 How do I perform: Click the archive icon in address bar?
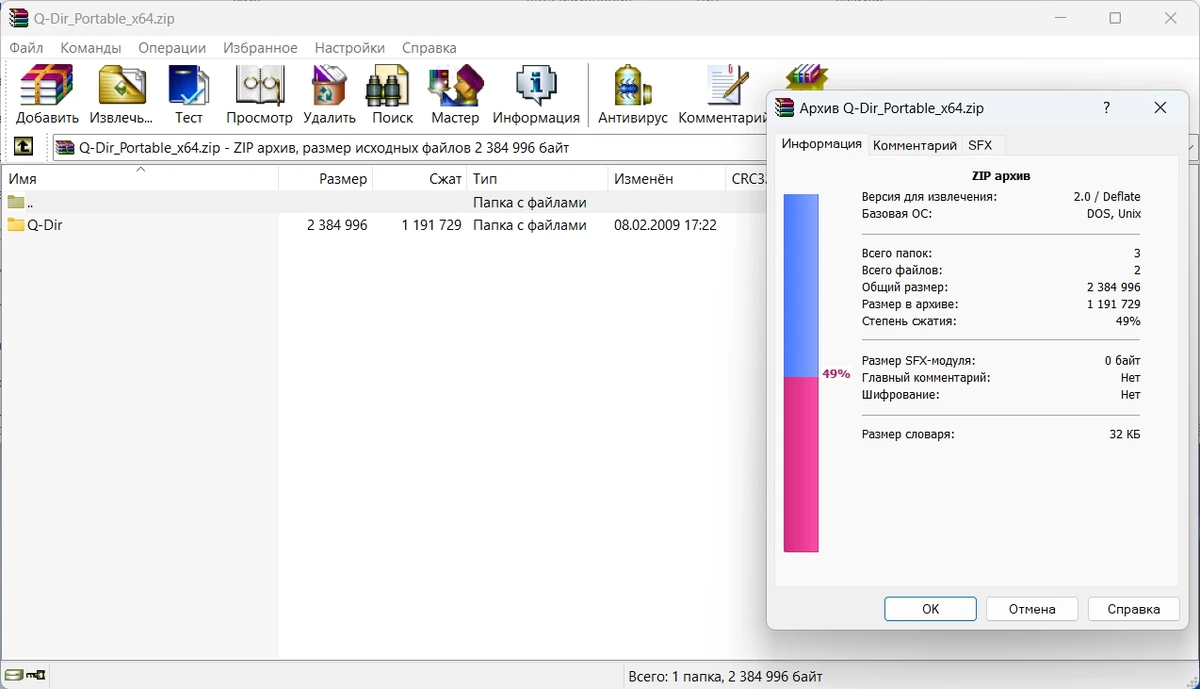point(66,147)
